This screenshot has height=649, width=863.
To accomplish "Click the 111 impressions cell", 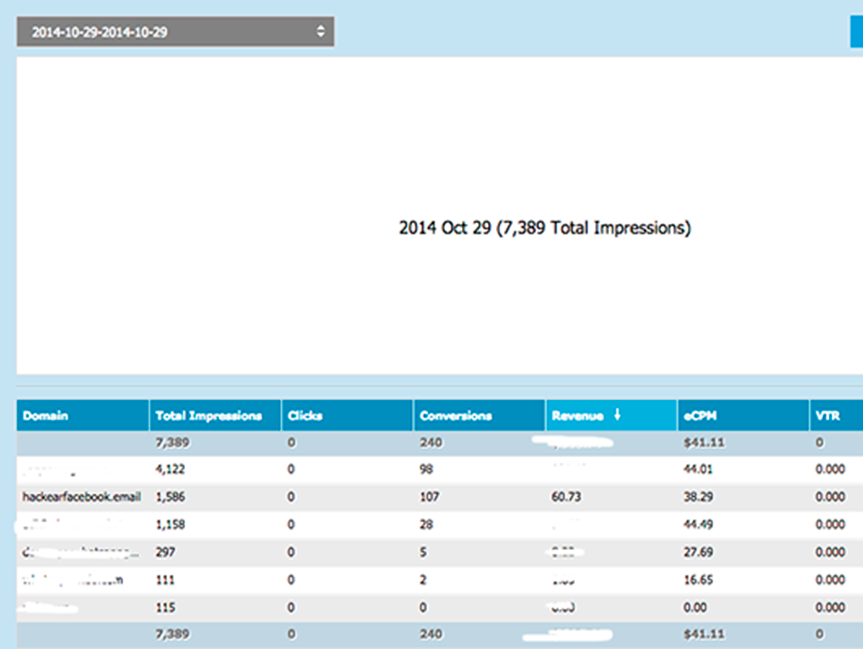I will [x=165, y=580].
